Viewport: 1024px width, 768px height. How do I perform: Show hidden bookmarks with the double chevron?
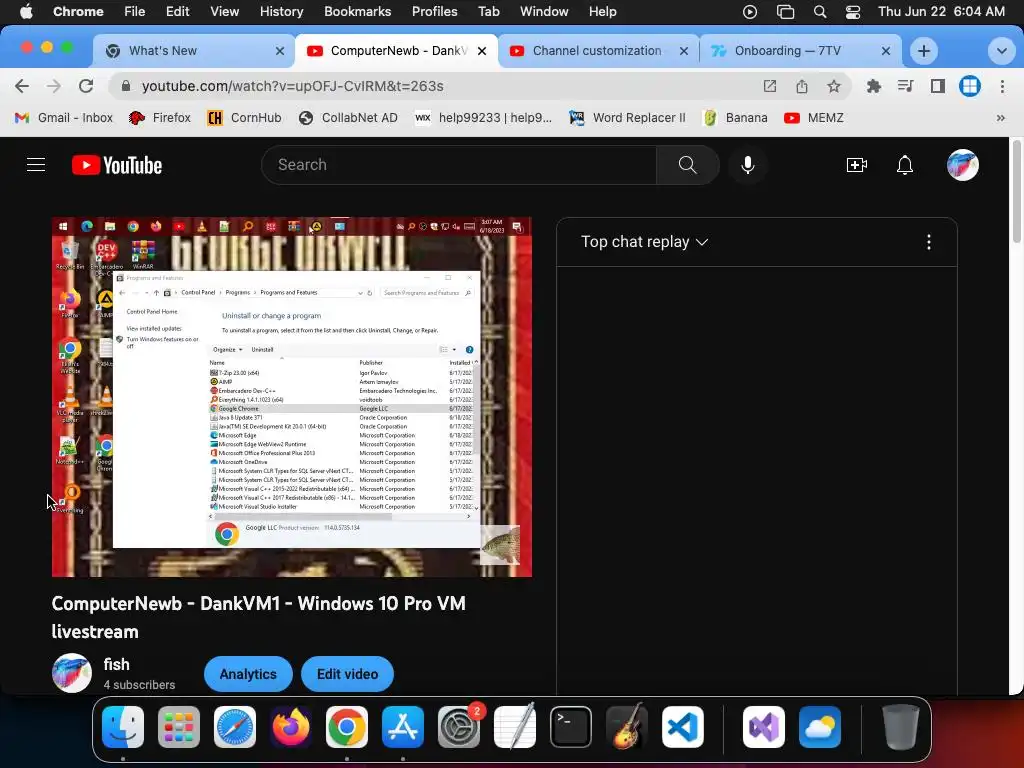pos(1000,118)
